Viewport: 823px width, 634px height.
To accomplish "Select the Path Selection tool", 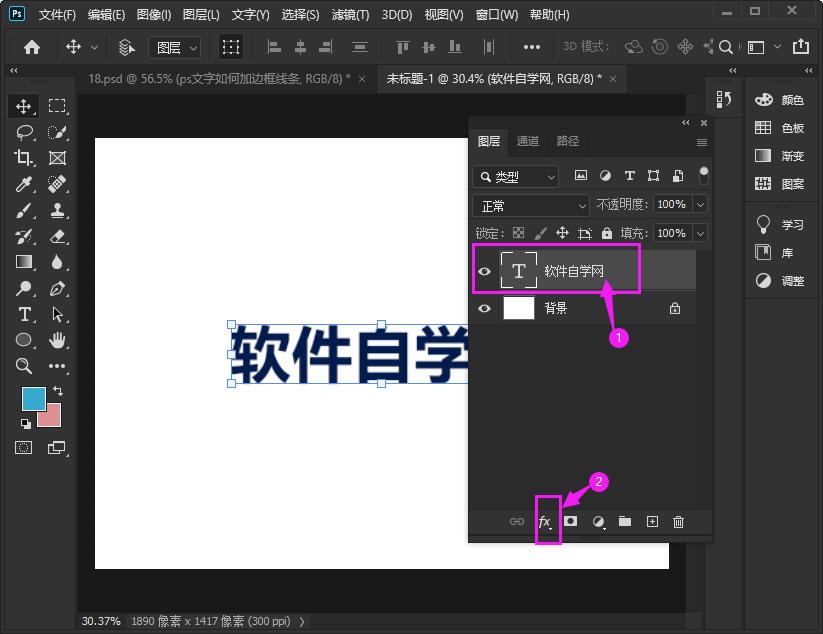I will (57, 314).
